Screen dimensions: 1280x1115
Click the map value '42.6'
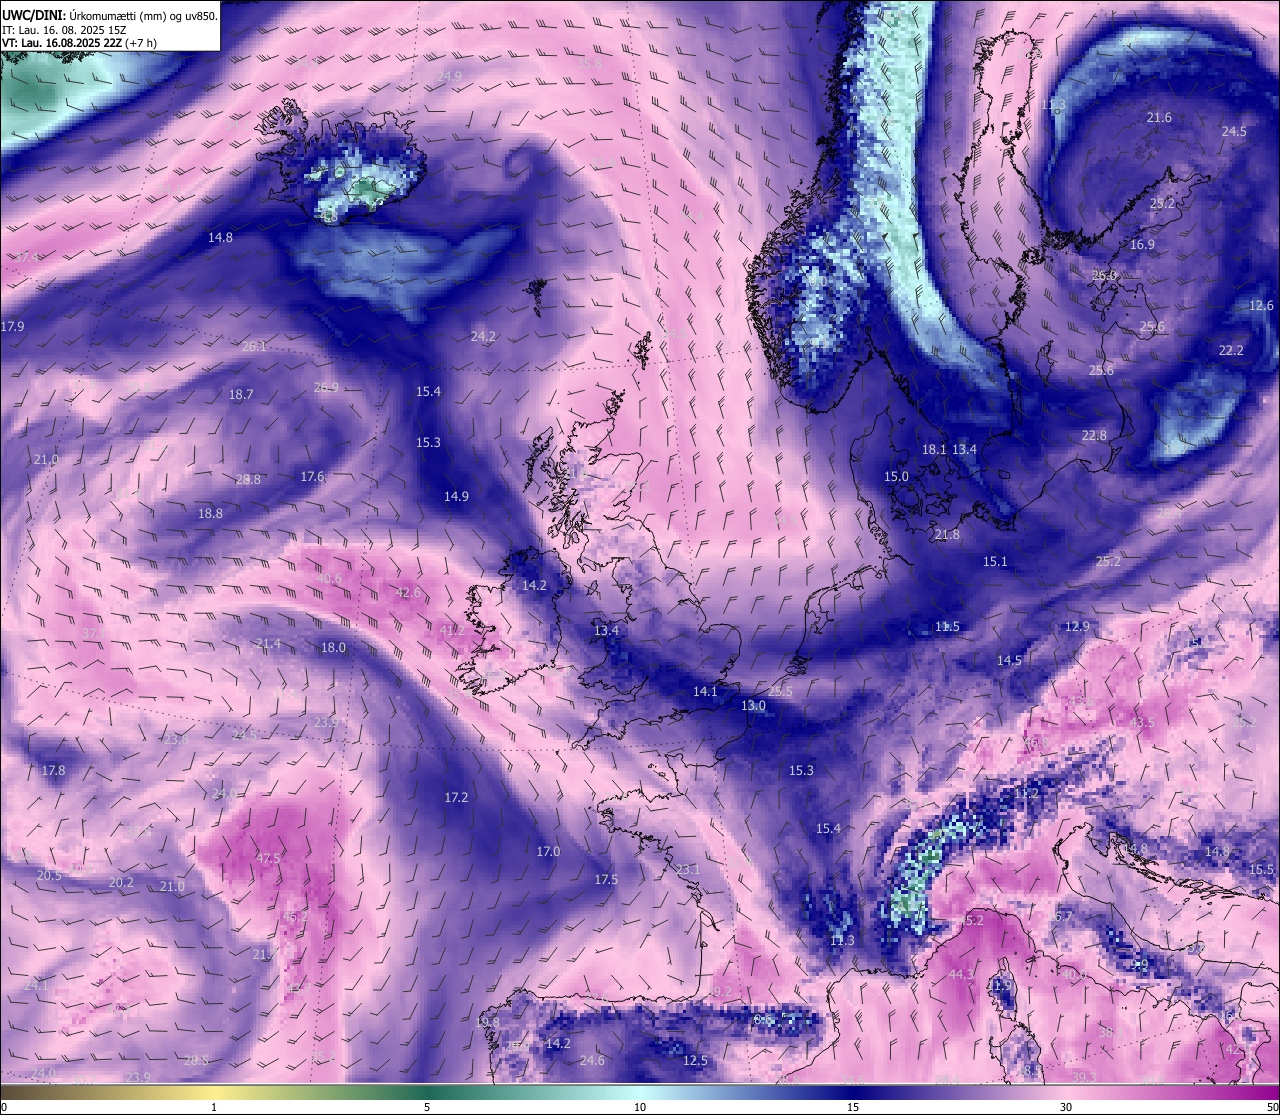click(x=408, y=592)
